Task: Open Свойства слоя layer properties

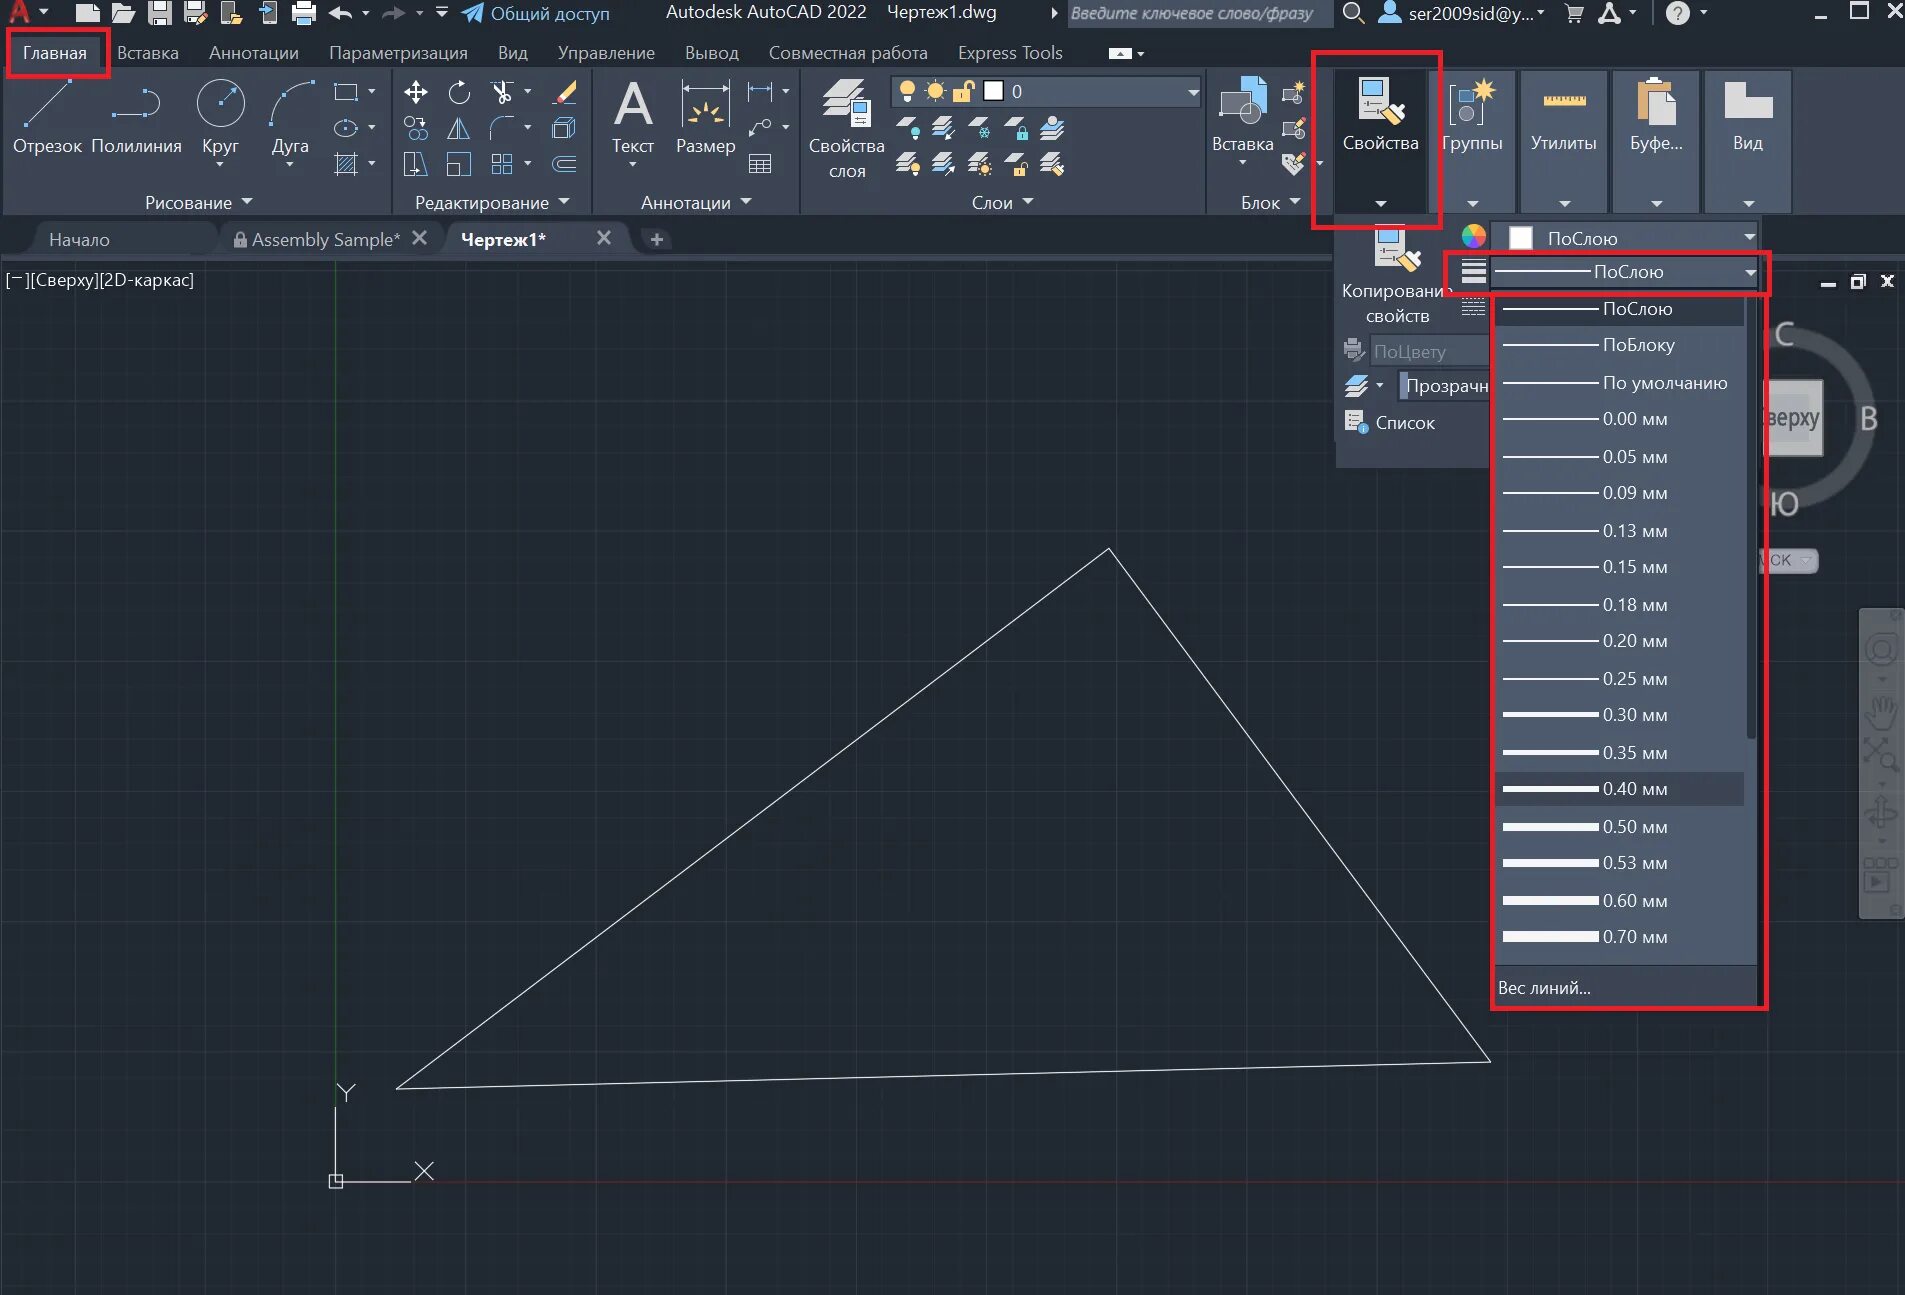Action: (846, 130)
